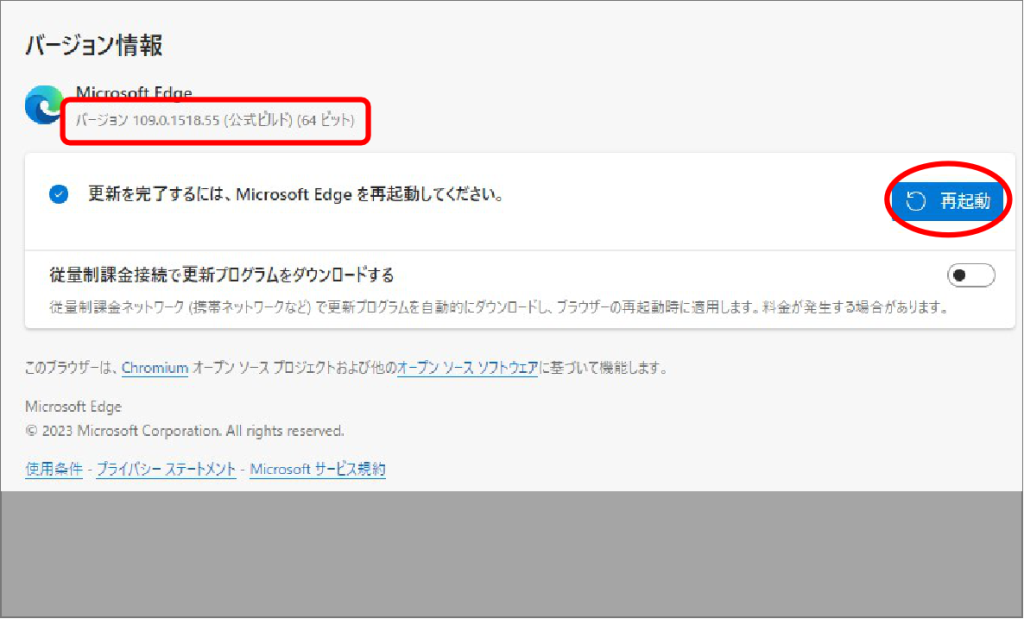Click the 再起動 restart button
This screenshot has width=1024, height=619.
pyautogui.click(x=948, y=200)
